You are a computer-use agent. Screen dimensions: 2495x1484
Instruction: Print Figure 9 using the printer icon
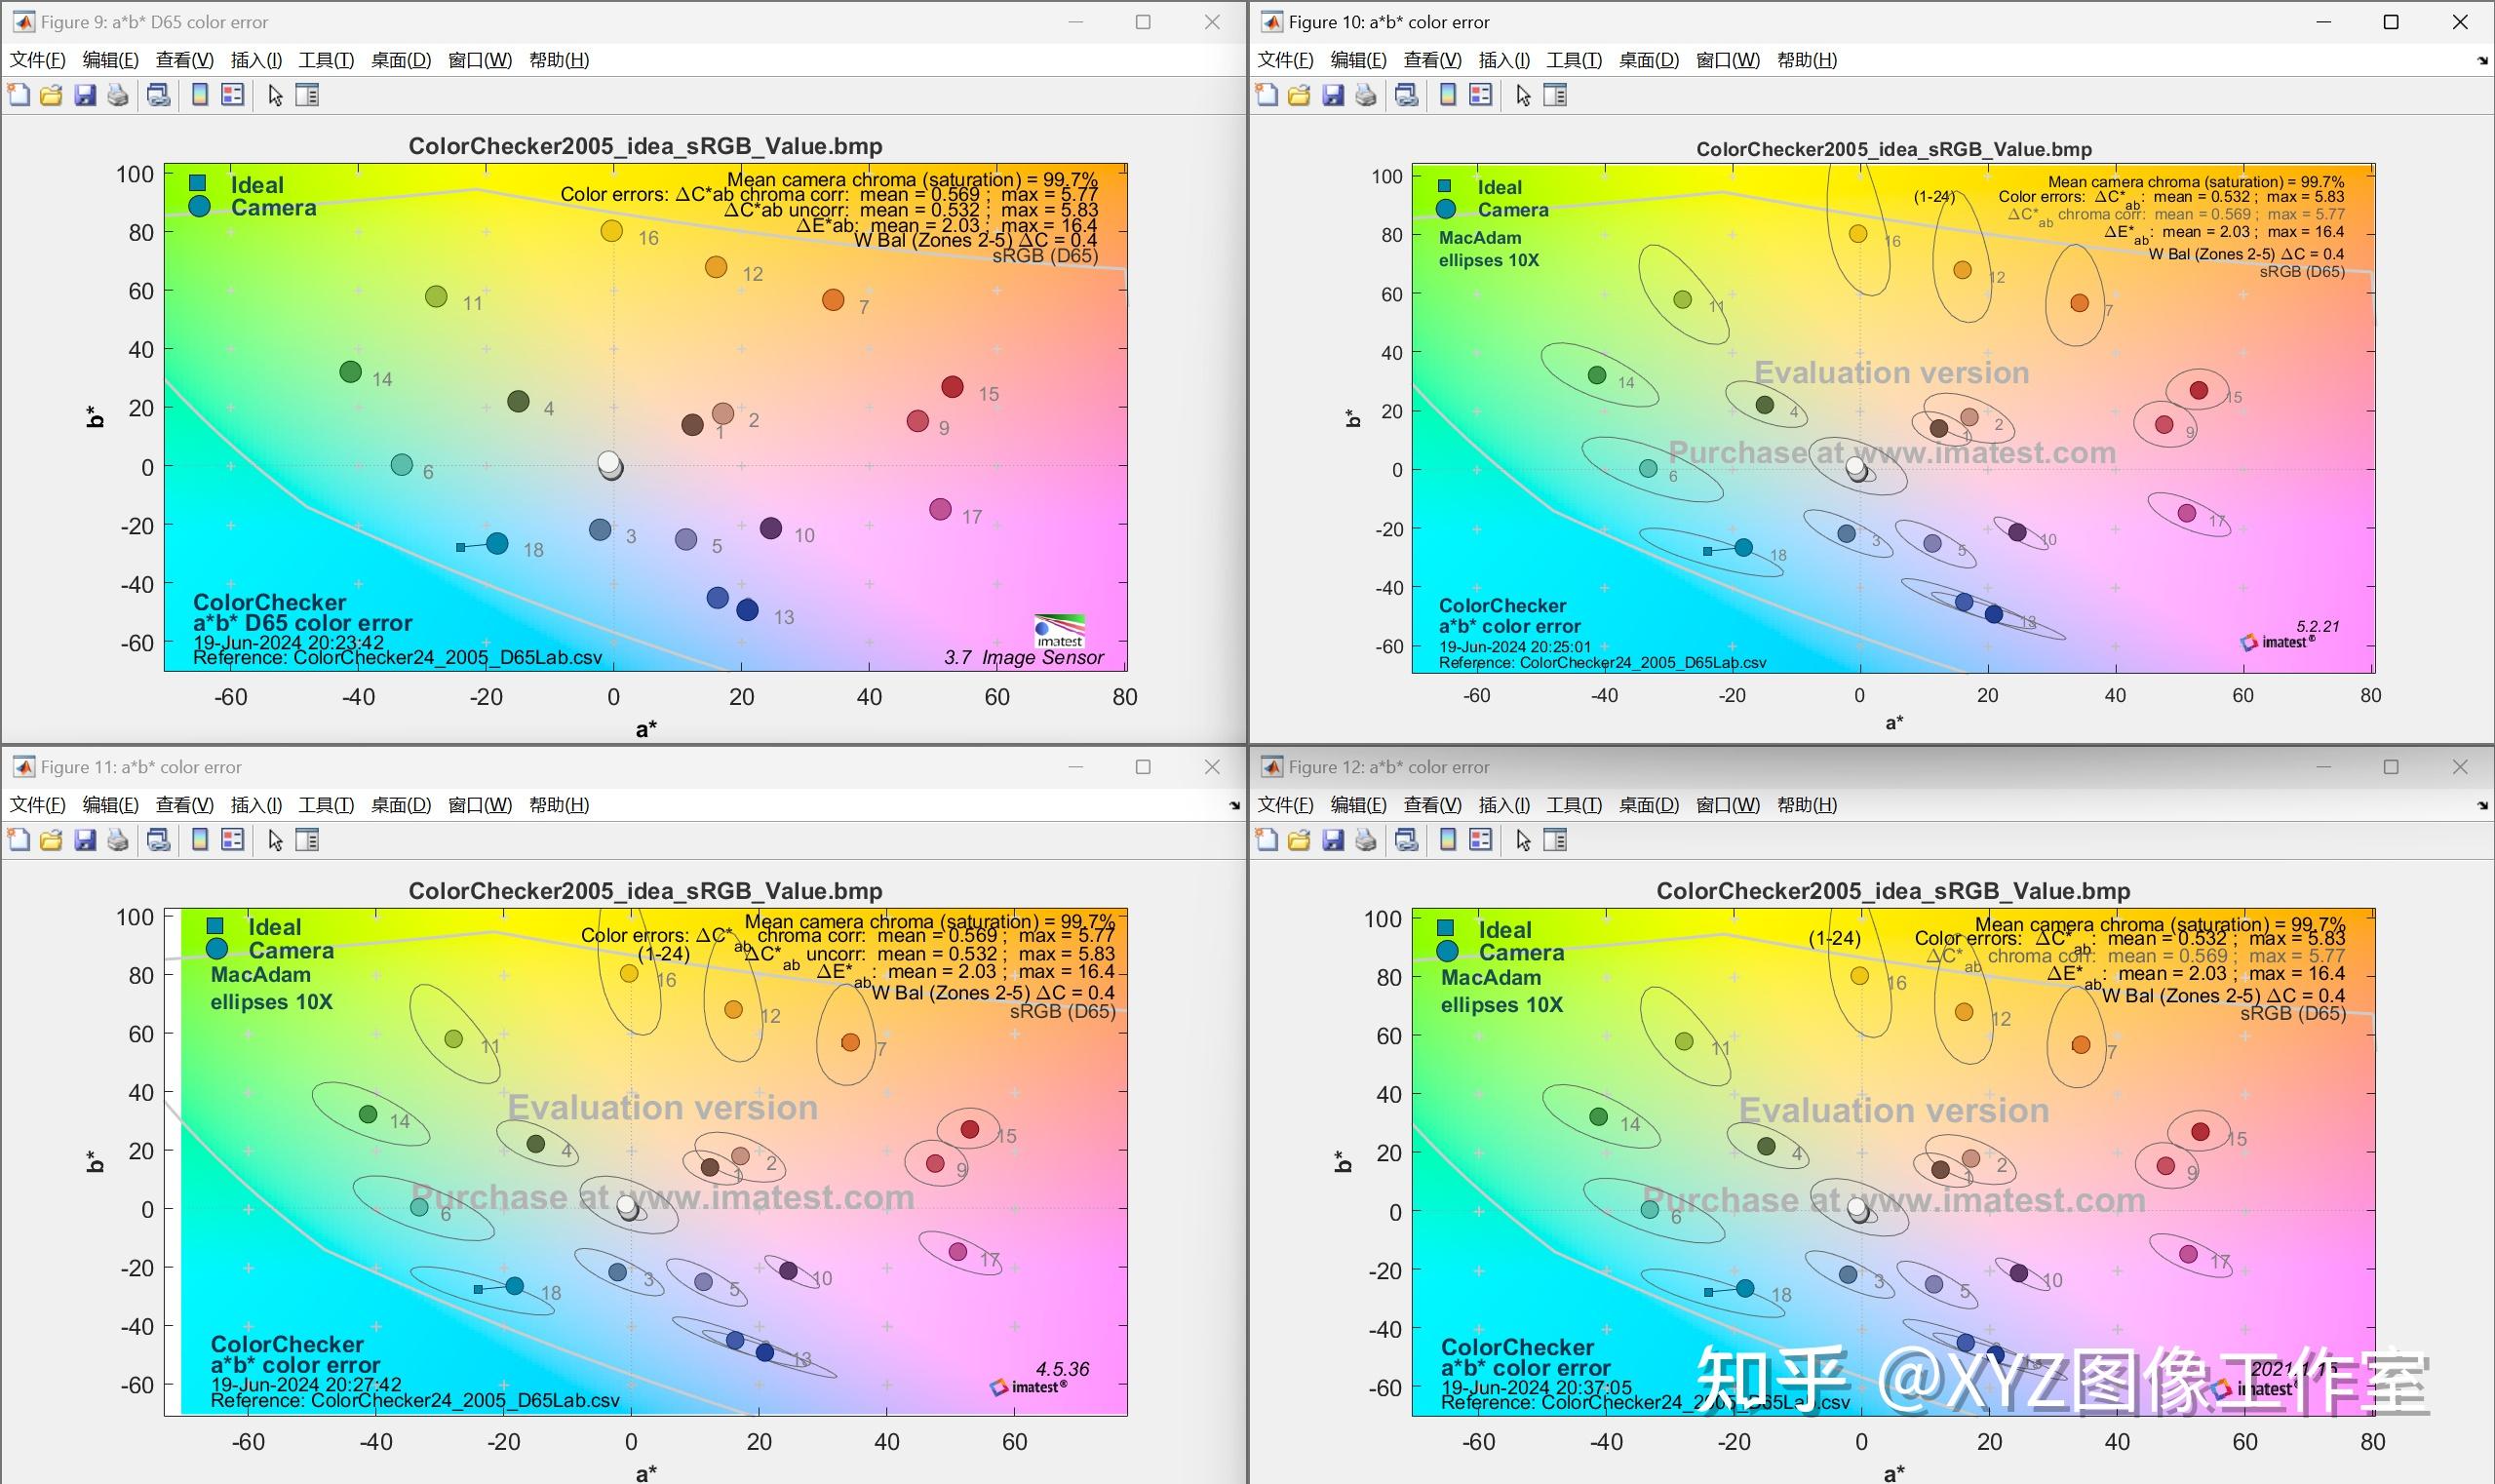coord(118,95)
